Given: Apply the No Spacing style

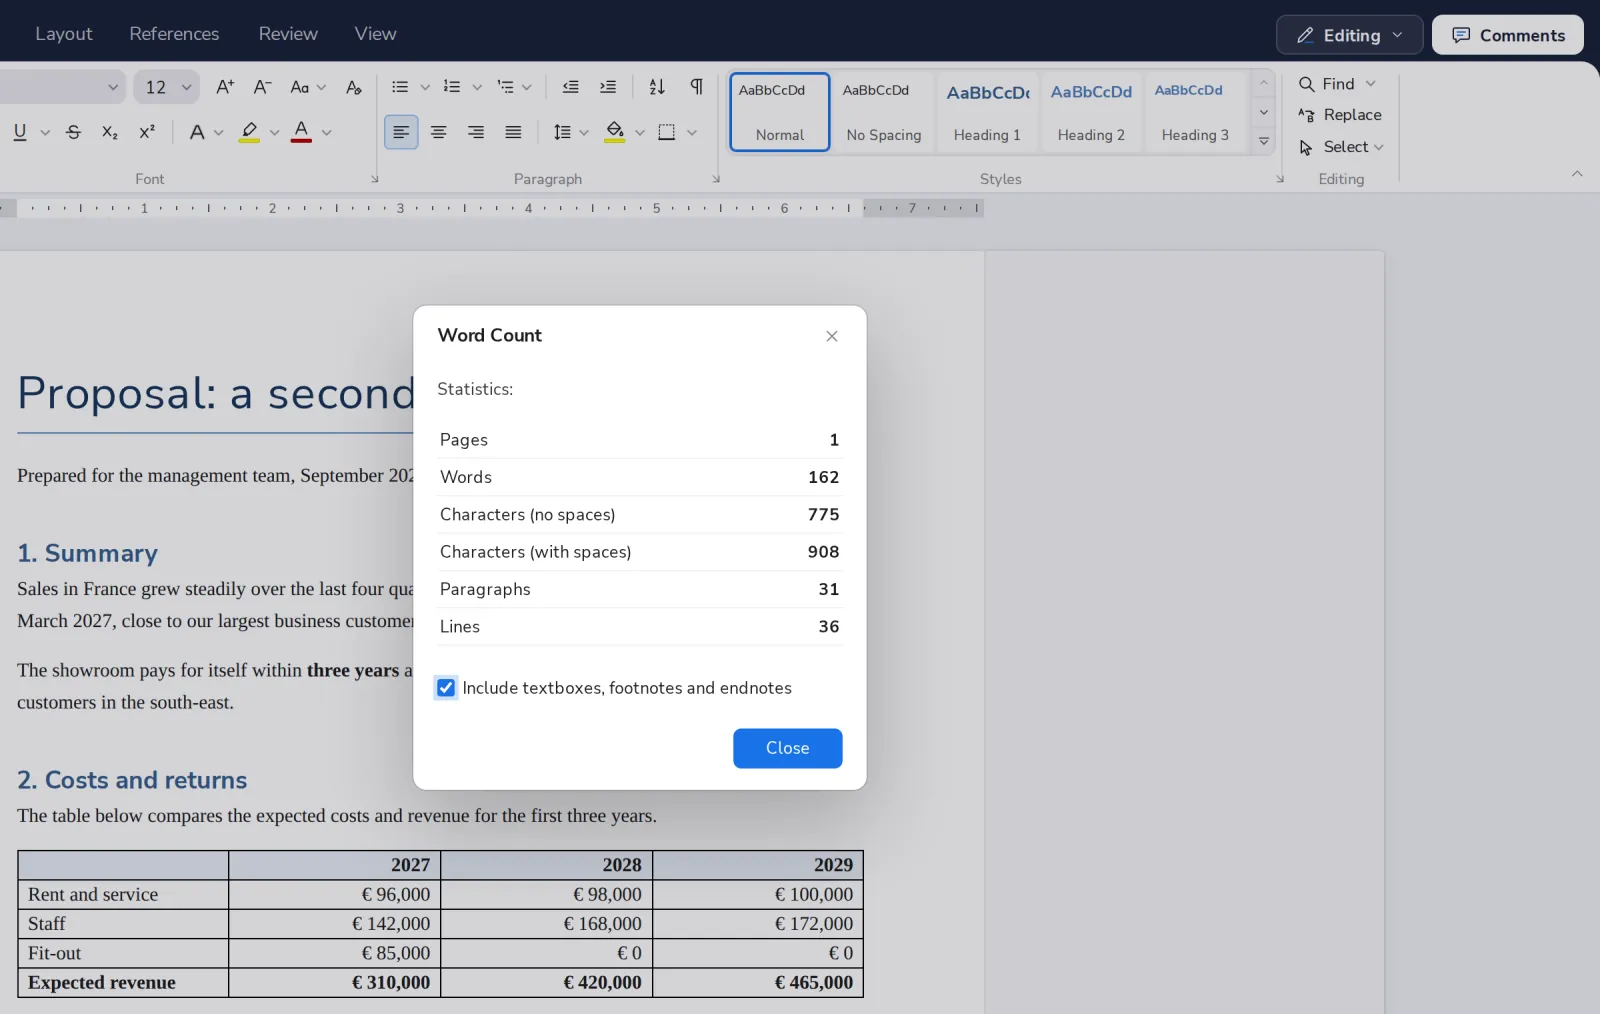Looking at the screenshot, I should (883, 112).
